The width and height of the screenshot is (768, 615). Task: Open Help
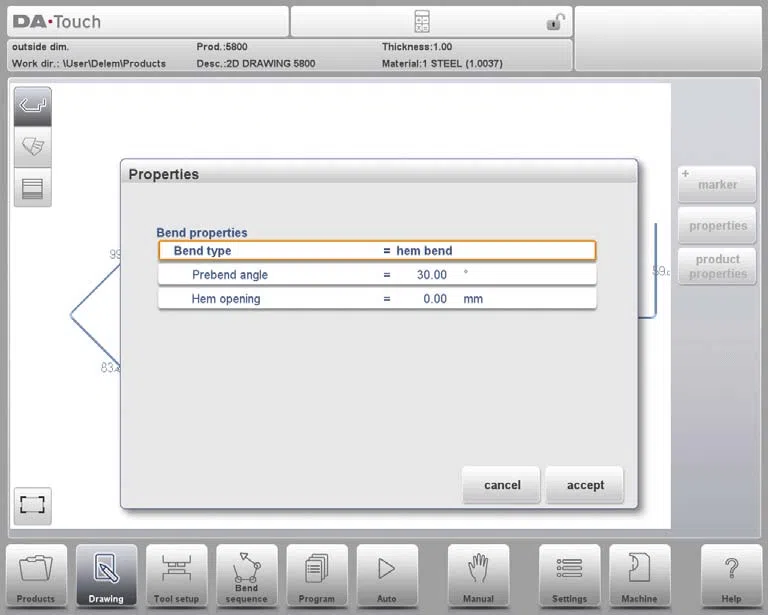731,576
